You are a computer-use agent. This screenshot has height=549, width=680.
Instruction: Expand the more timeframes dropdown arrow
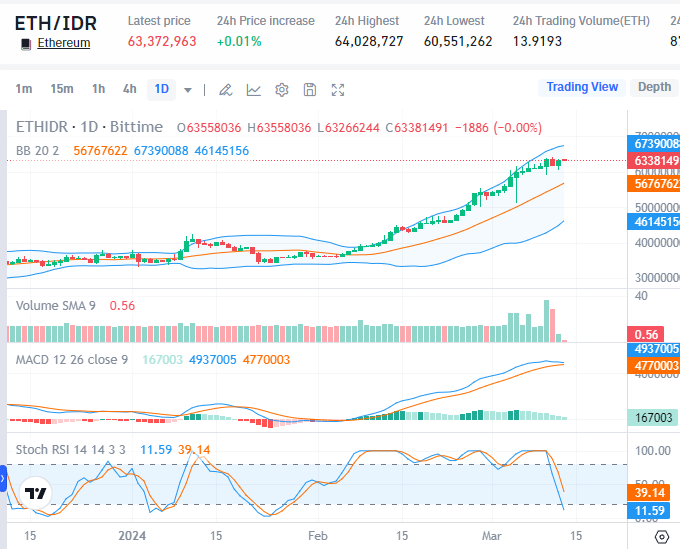[x=188, y=90]
